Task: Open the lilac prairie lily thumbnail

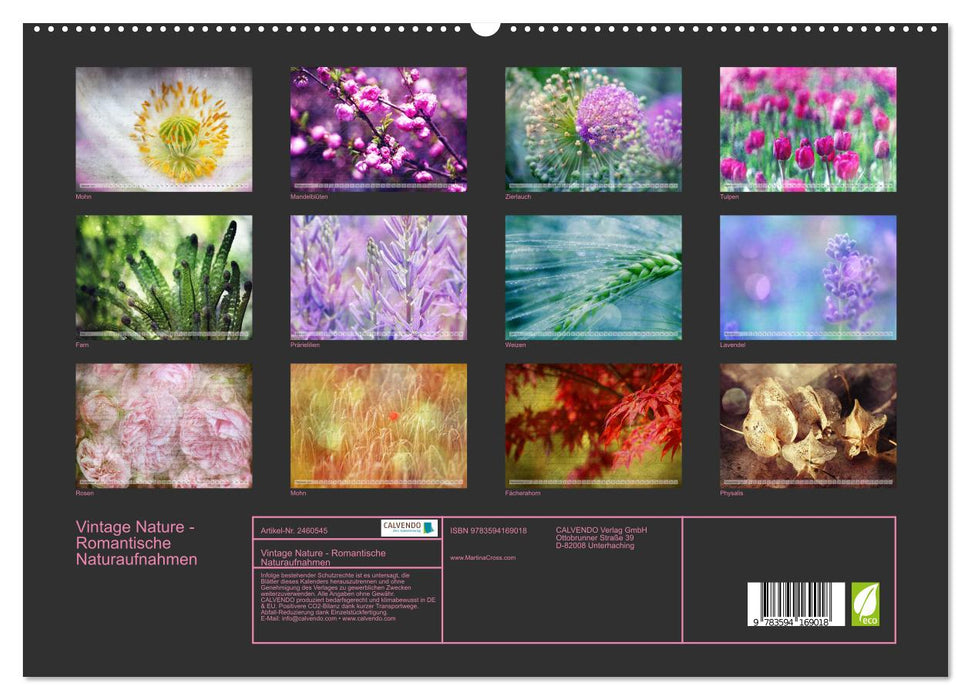Action: 378,277
